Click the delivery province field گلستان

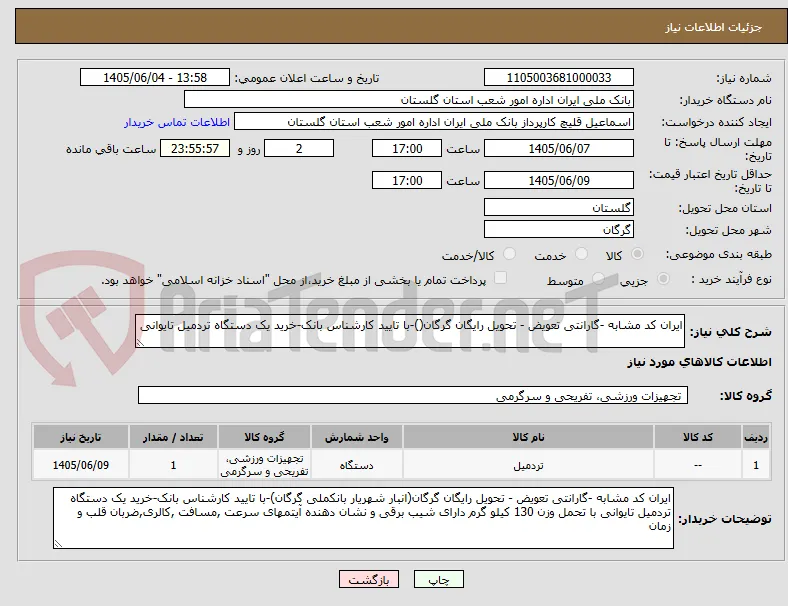559,207
